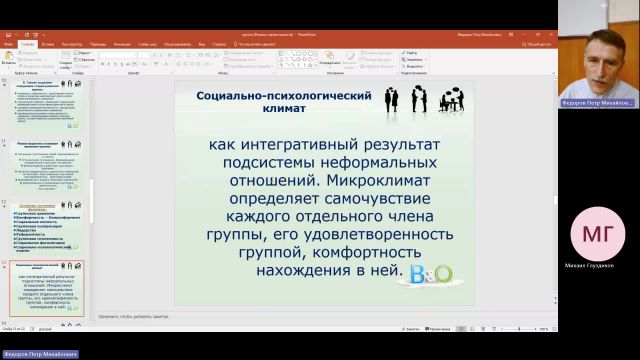The image size is (640, 360).
Task: Click the Save icon in quick access toolbar
Action: pyautogui.click(x=8, y=35)
